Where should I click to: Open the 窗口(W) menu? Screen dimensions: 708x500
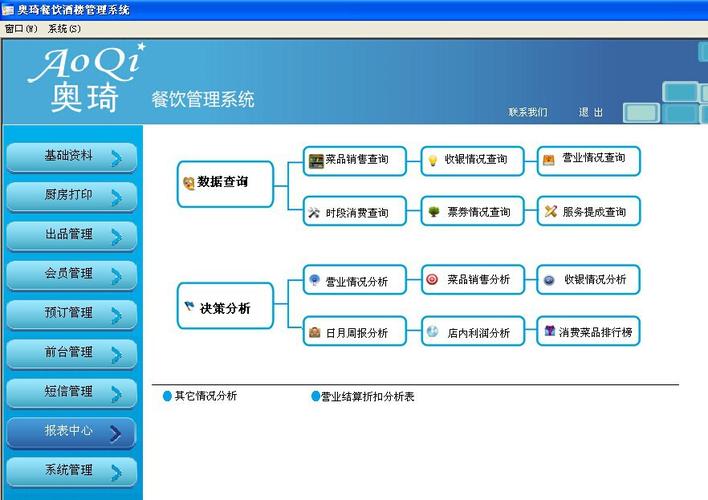(21, 29)
